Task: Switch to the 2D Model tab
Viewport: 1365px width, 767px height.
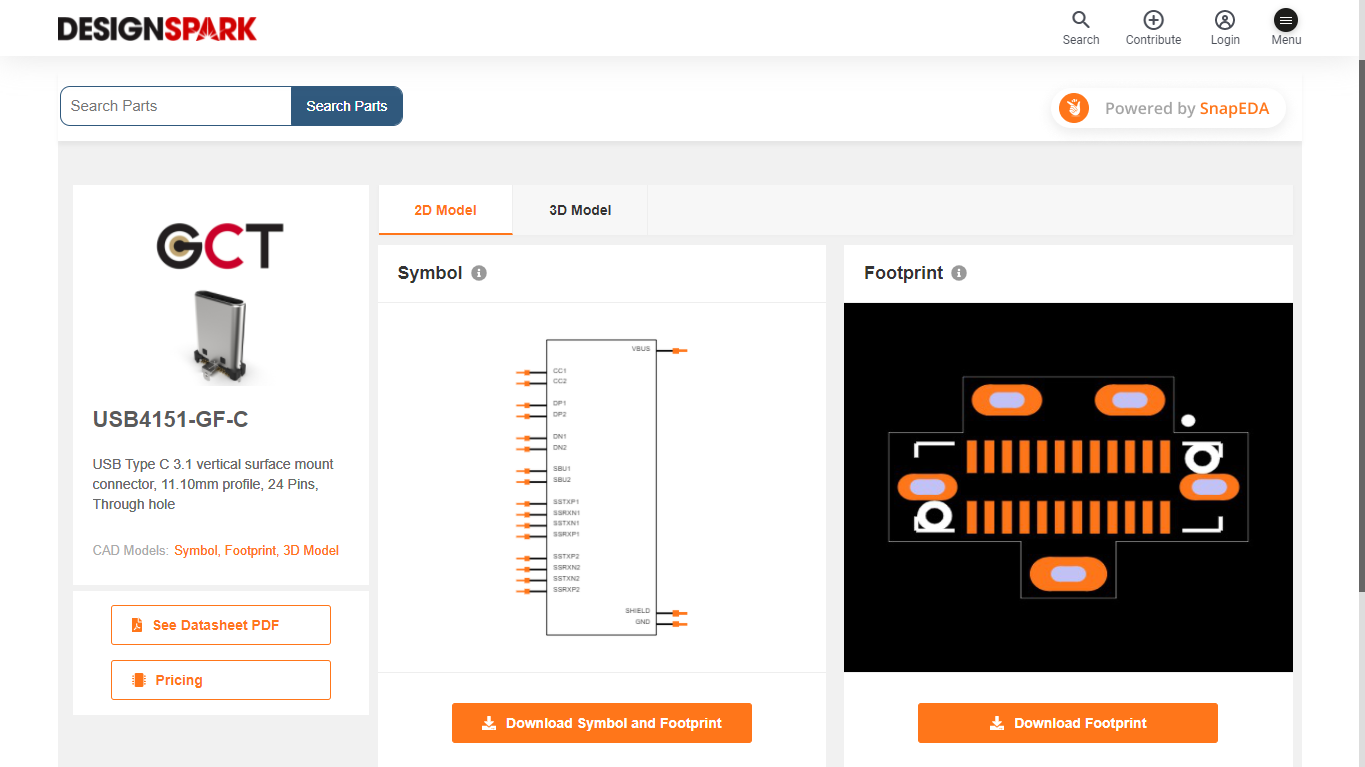Action: pos(445,210)
